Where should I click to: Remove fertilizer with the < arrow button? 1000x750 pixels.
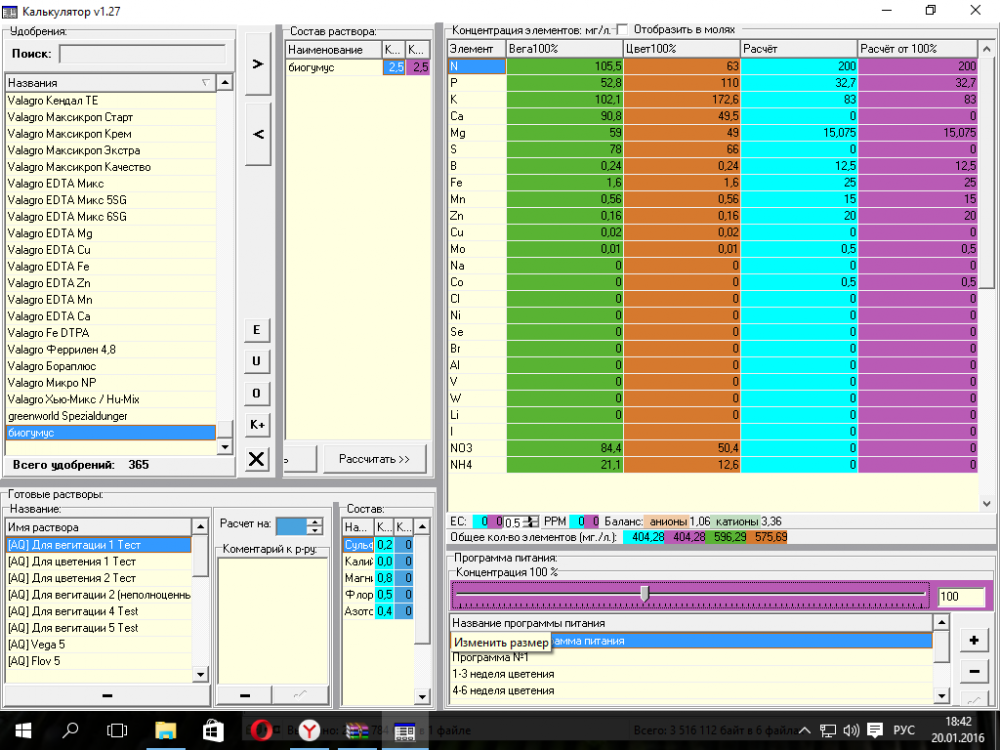[x=258, y=134]
